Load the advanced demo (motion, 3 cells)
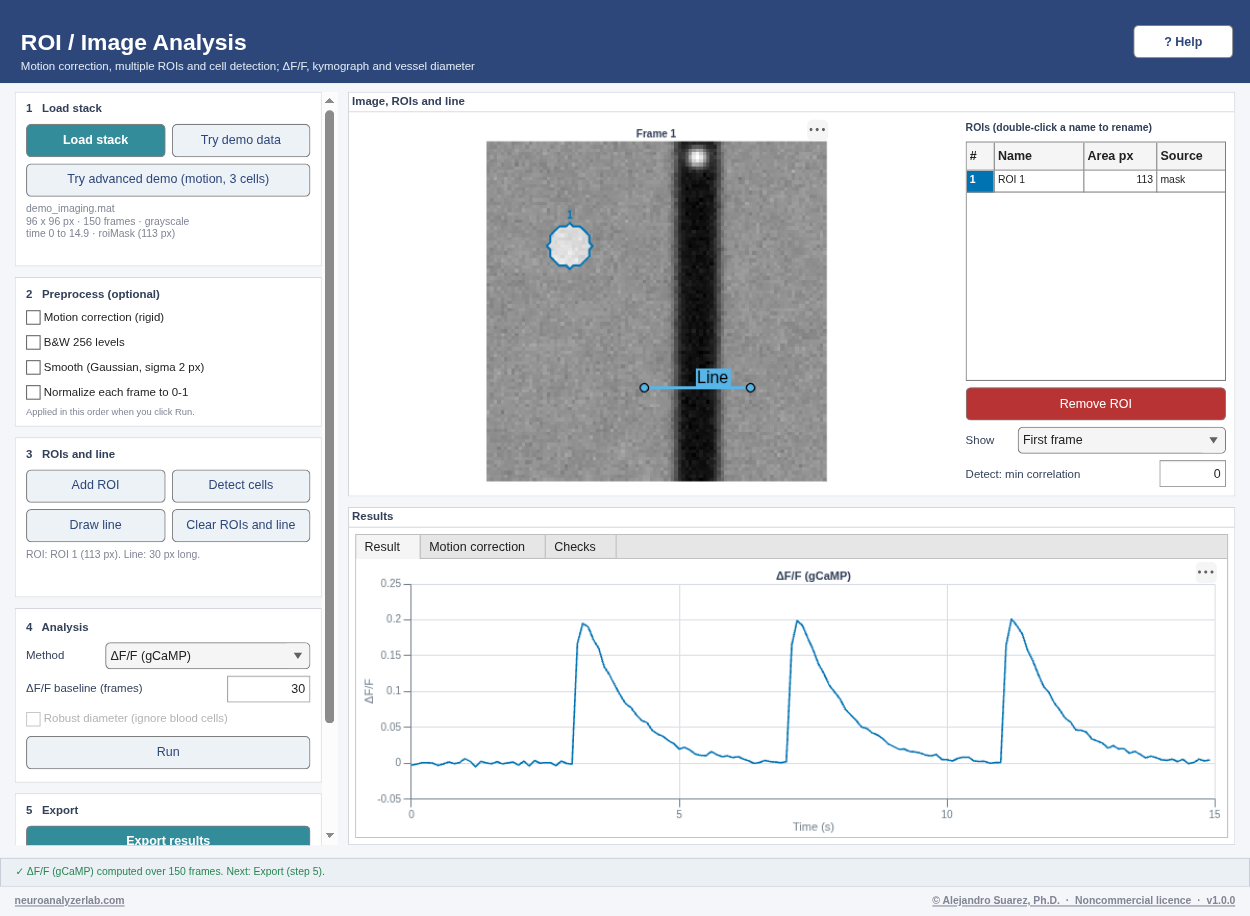Image resolution: width=1250 pixels, height=916 pixels. tap(168, 180)
